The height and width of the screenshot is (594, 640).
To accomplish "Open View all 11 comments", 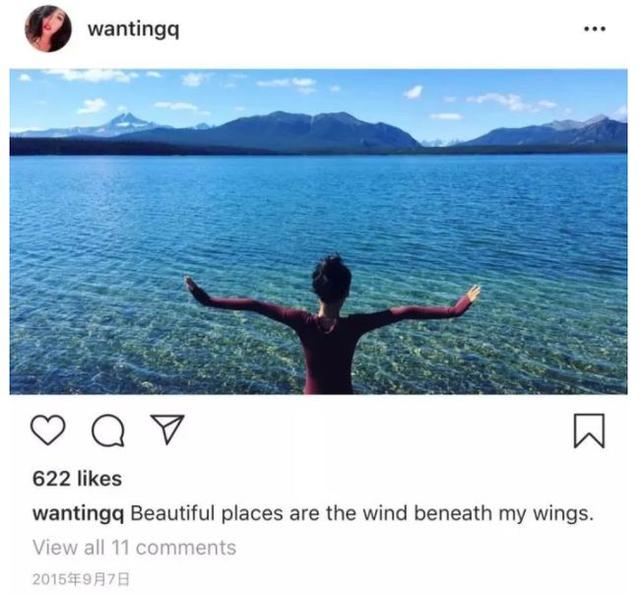I will [134, 547].
